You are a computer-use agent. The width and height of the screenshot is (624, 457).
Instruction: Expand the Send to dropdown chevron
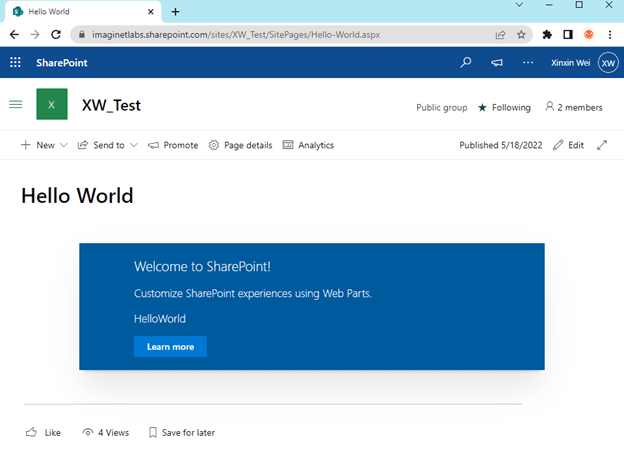point(134,145)
